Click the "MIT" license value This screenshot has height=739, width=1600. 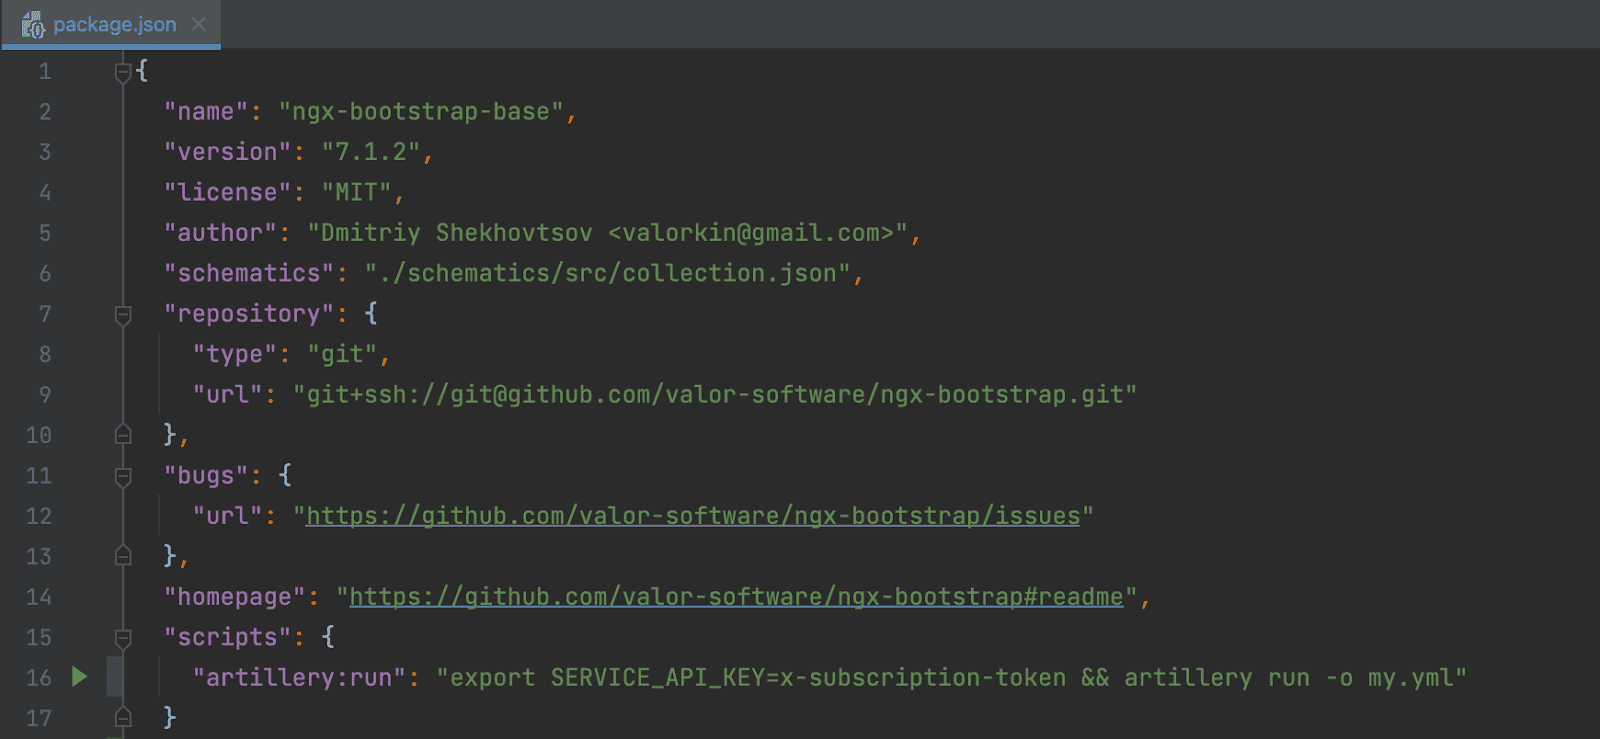coord(356,192)
